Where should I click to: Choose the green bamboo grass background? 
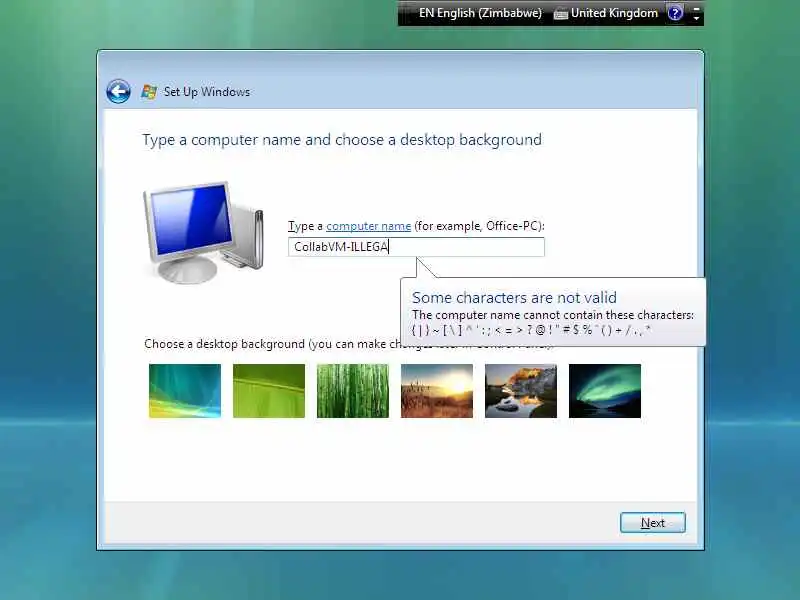[353, 391]
